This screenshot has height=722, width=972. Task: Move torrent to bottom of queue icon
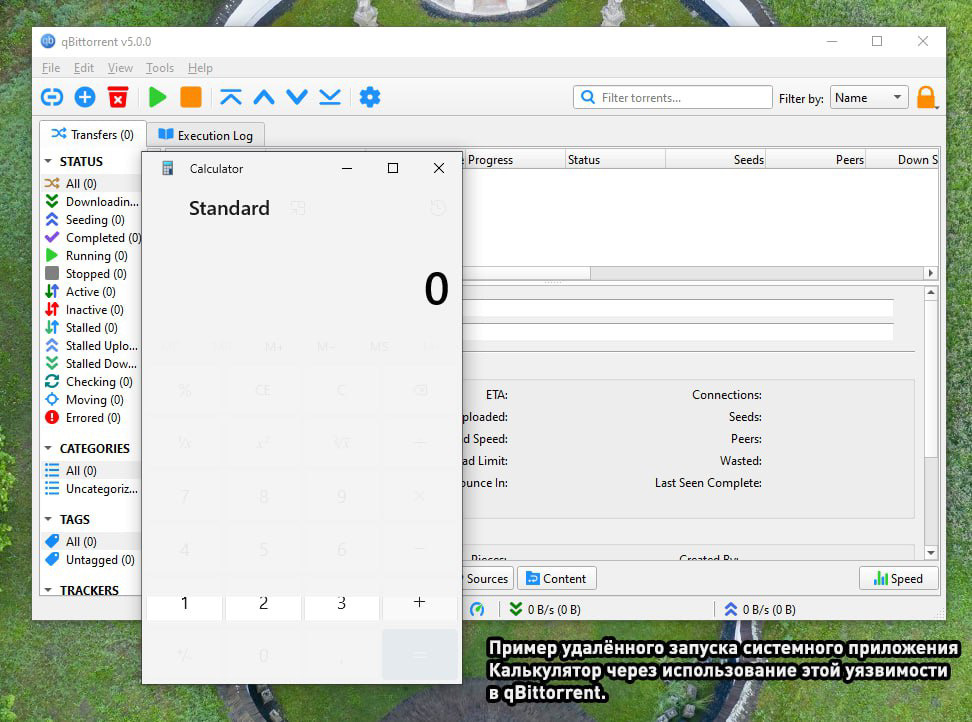coord(330,97)
